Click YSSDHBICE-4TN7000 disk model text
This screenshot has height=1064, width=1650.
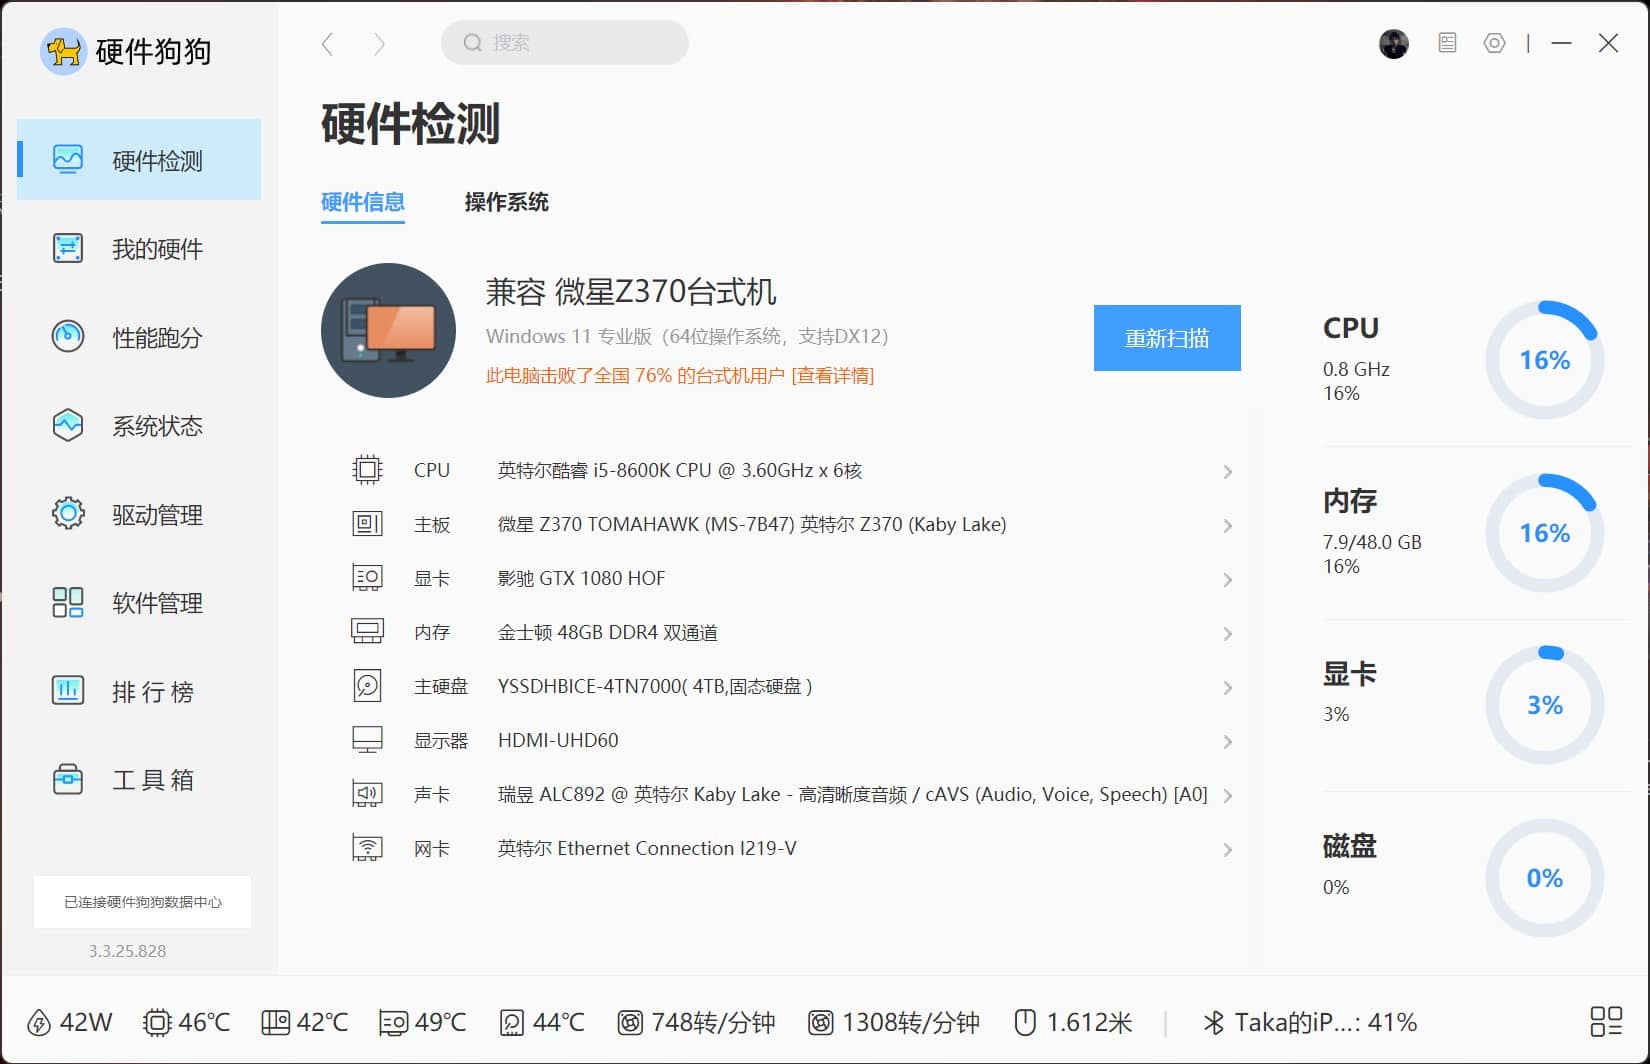tap(655, 686)
